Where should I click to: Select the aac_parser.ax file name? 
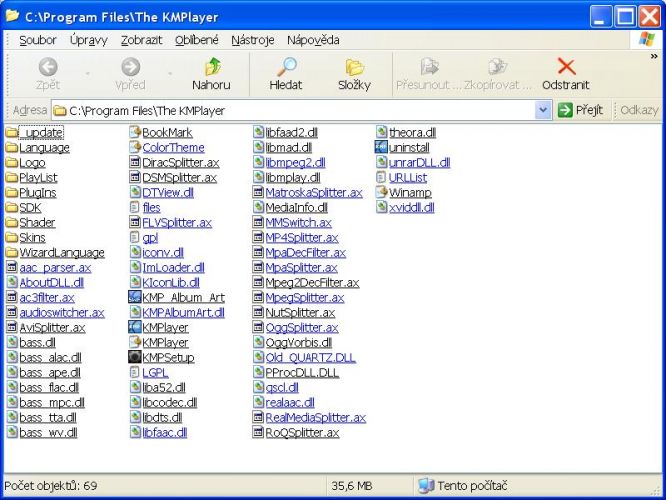tap(55, 268)
